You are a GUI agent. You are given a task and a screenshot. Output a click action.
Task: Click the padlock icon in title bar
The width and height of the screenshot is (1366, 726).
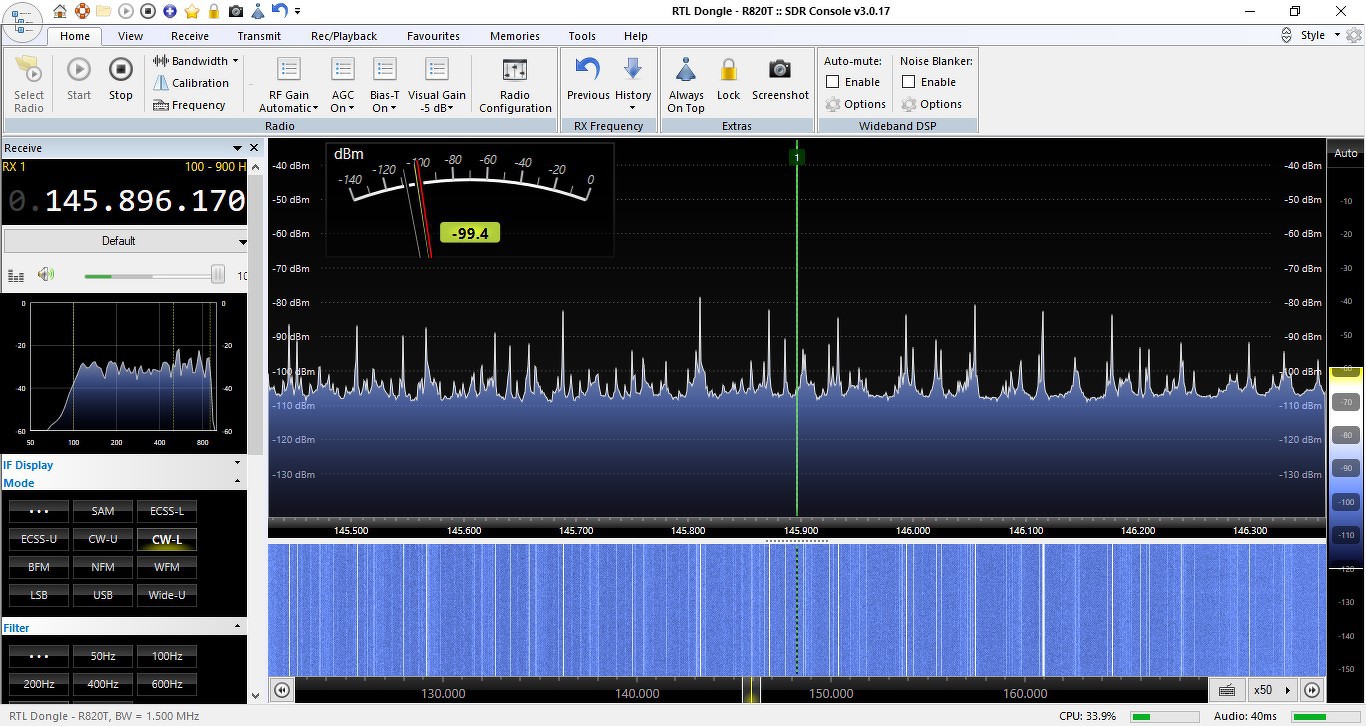214,11
